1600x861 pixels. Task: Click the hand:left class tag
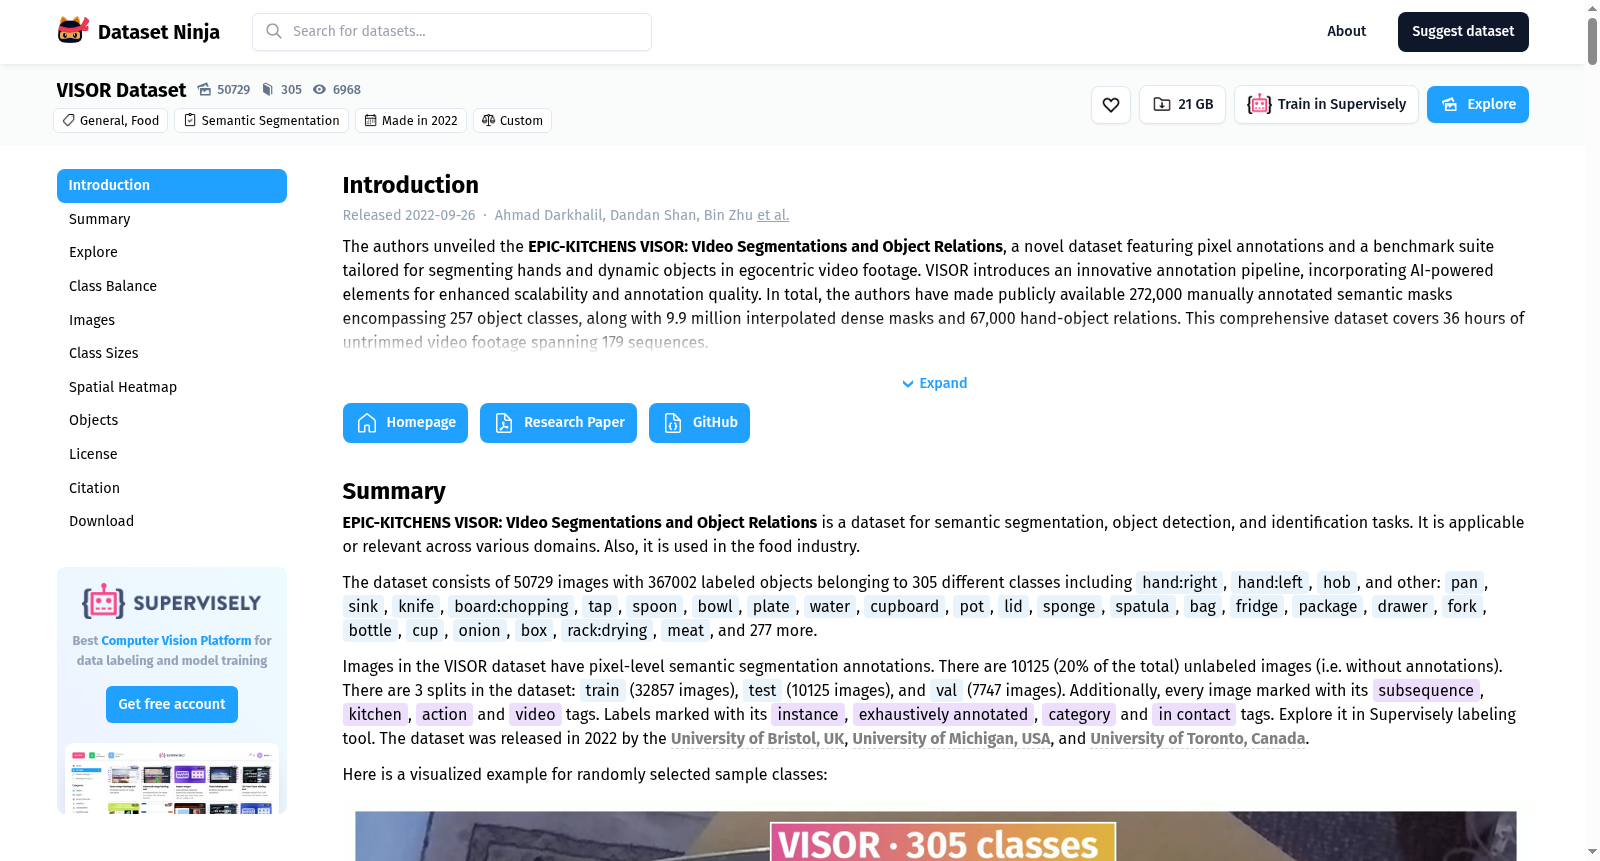1270,583
